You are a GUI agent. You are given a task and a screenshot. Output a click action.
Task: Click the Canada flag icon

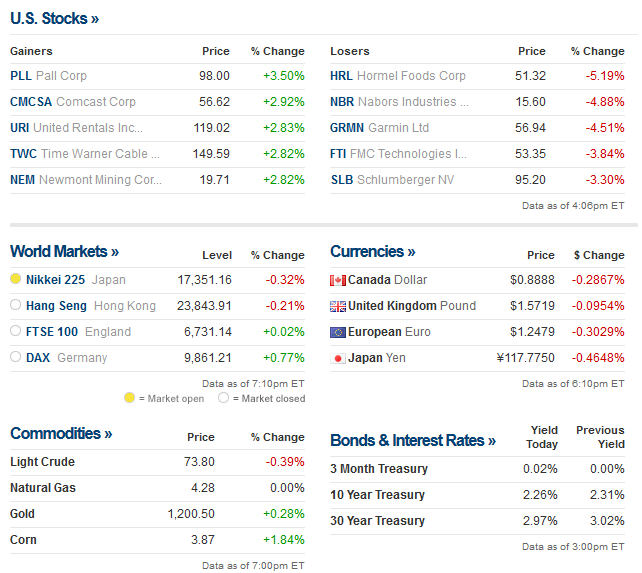point(338,280)
